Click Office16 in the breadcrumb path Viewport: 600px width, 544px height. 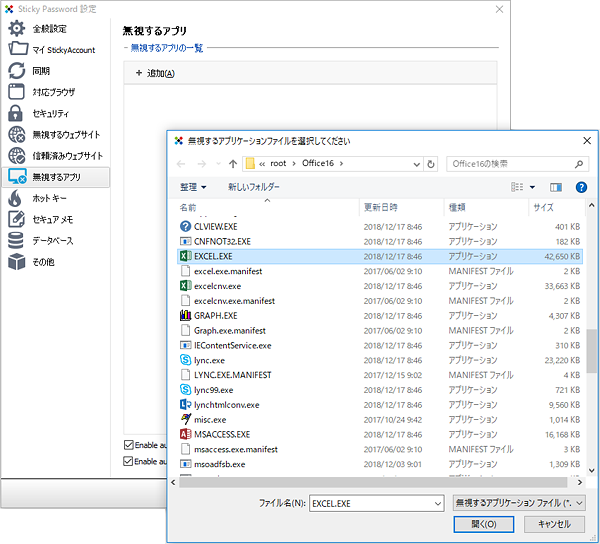click(318, 163)
